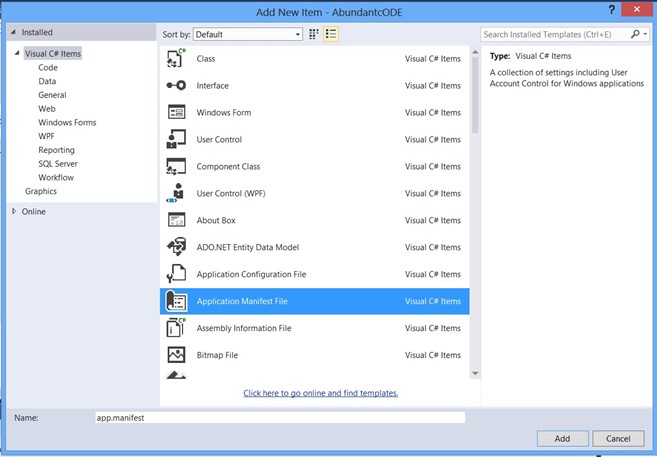Select the Bitmap File label

pos(217,355)
